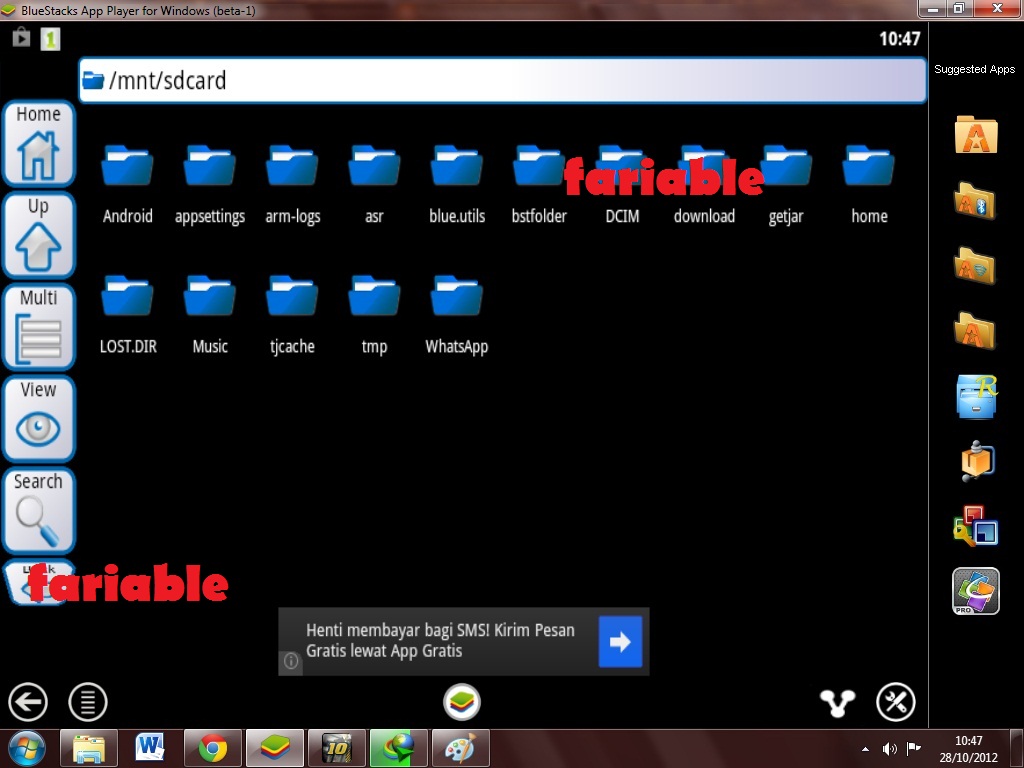Image resolution: width=1024 pixels, height=768 pixels.
Task: Show hidden system tray icons
Action: pos(865,749)
